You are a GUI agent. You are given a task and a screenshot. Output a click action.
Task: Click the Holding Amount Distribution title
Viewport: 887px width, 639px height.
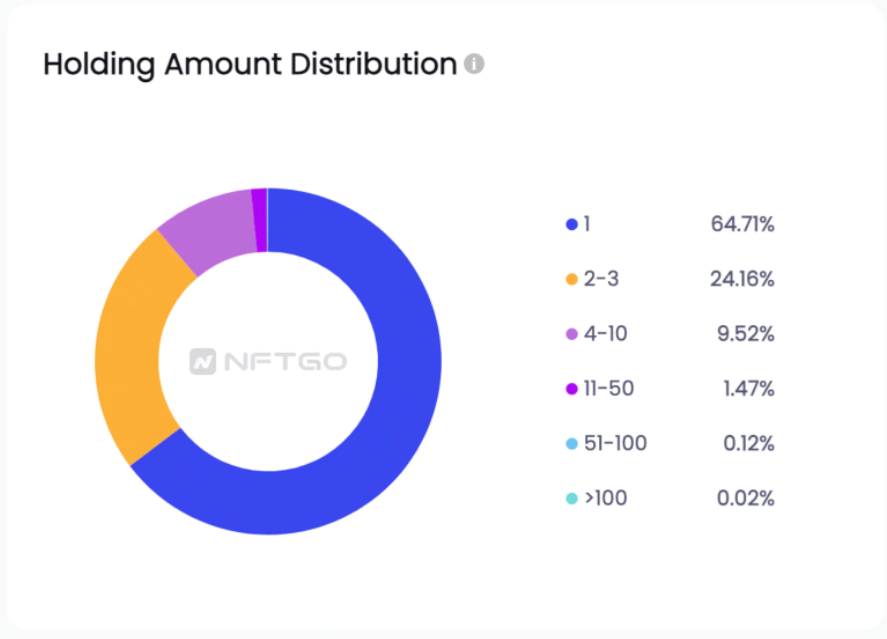[250, 65]
